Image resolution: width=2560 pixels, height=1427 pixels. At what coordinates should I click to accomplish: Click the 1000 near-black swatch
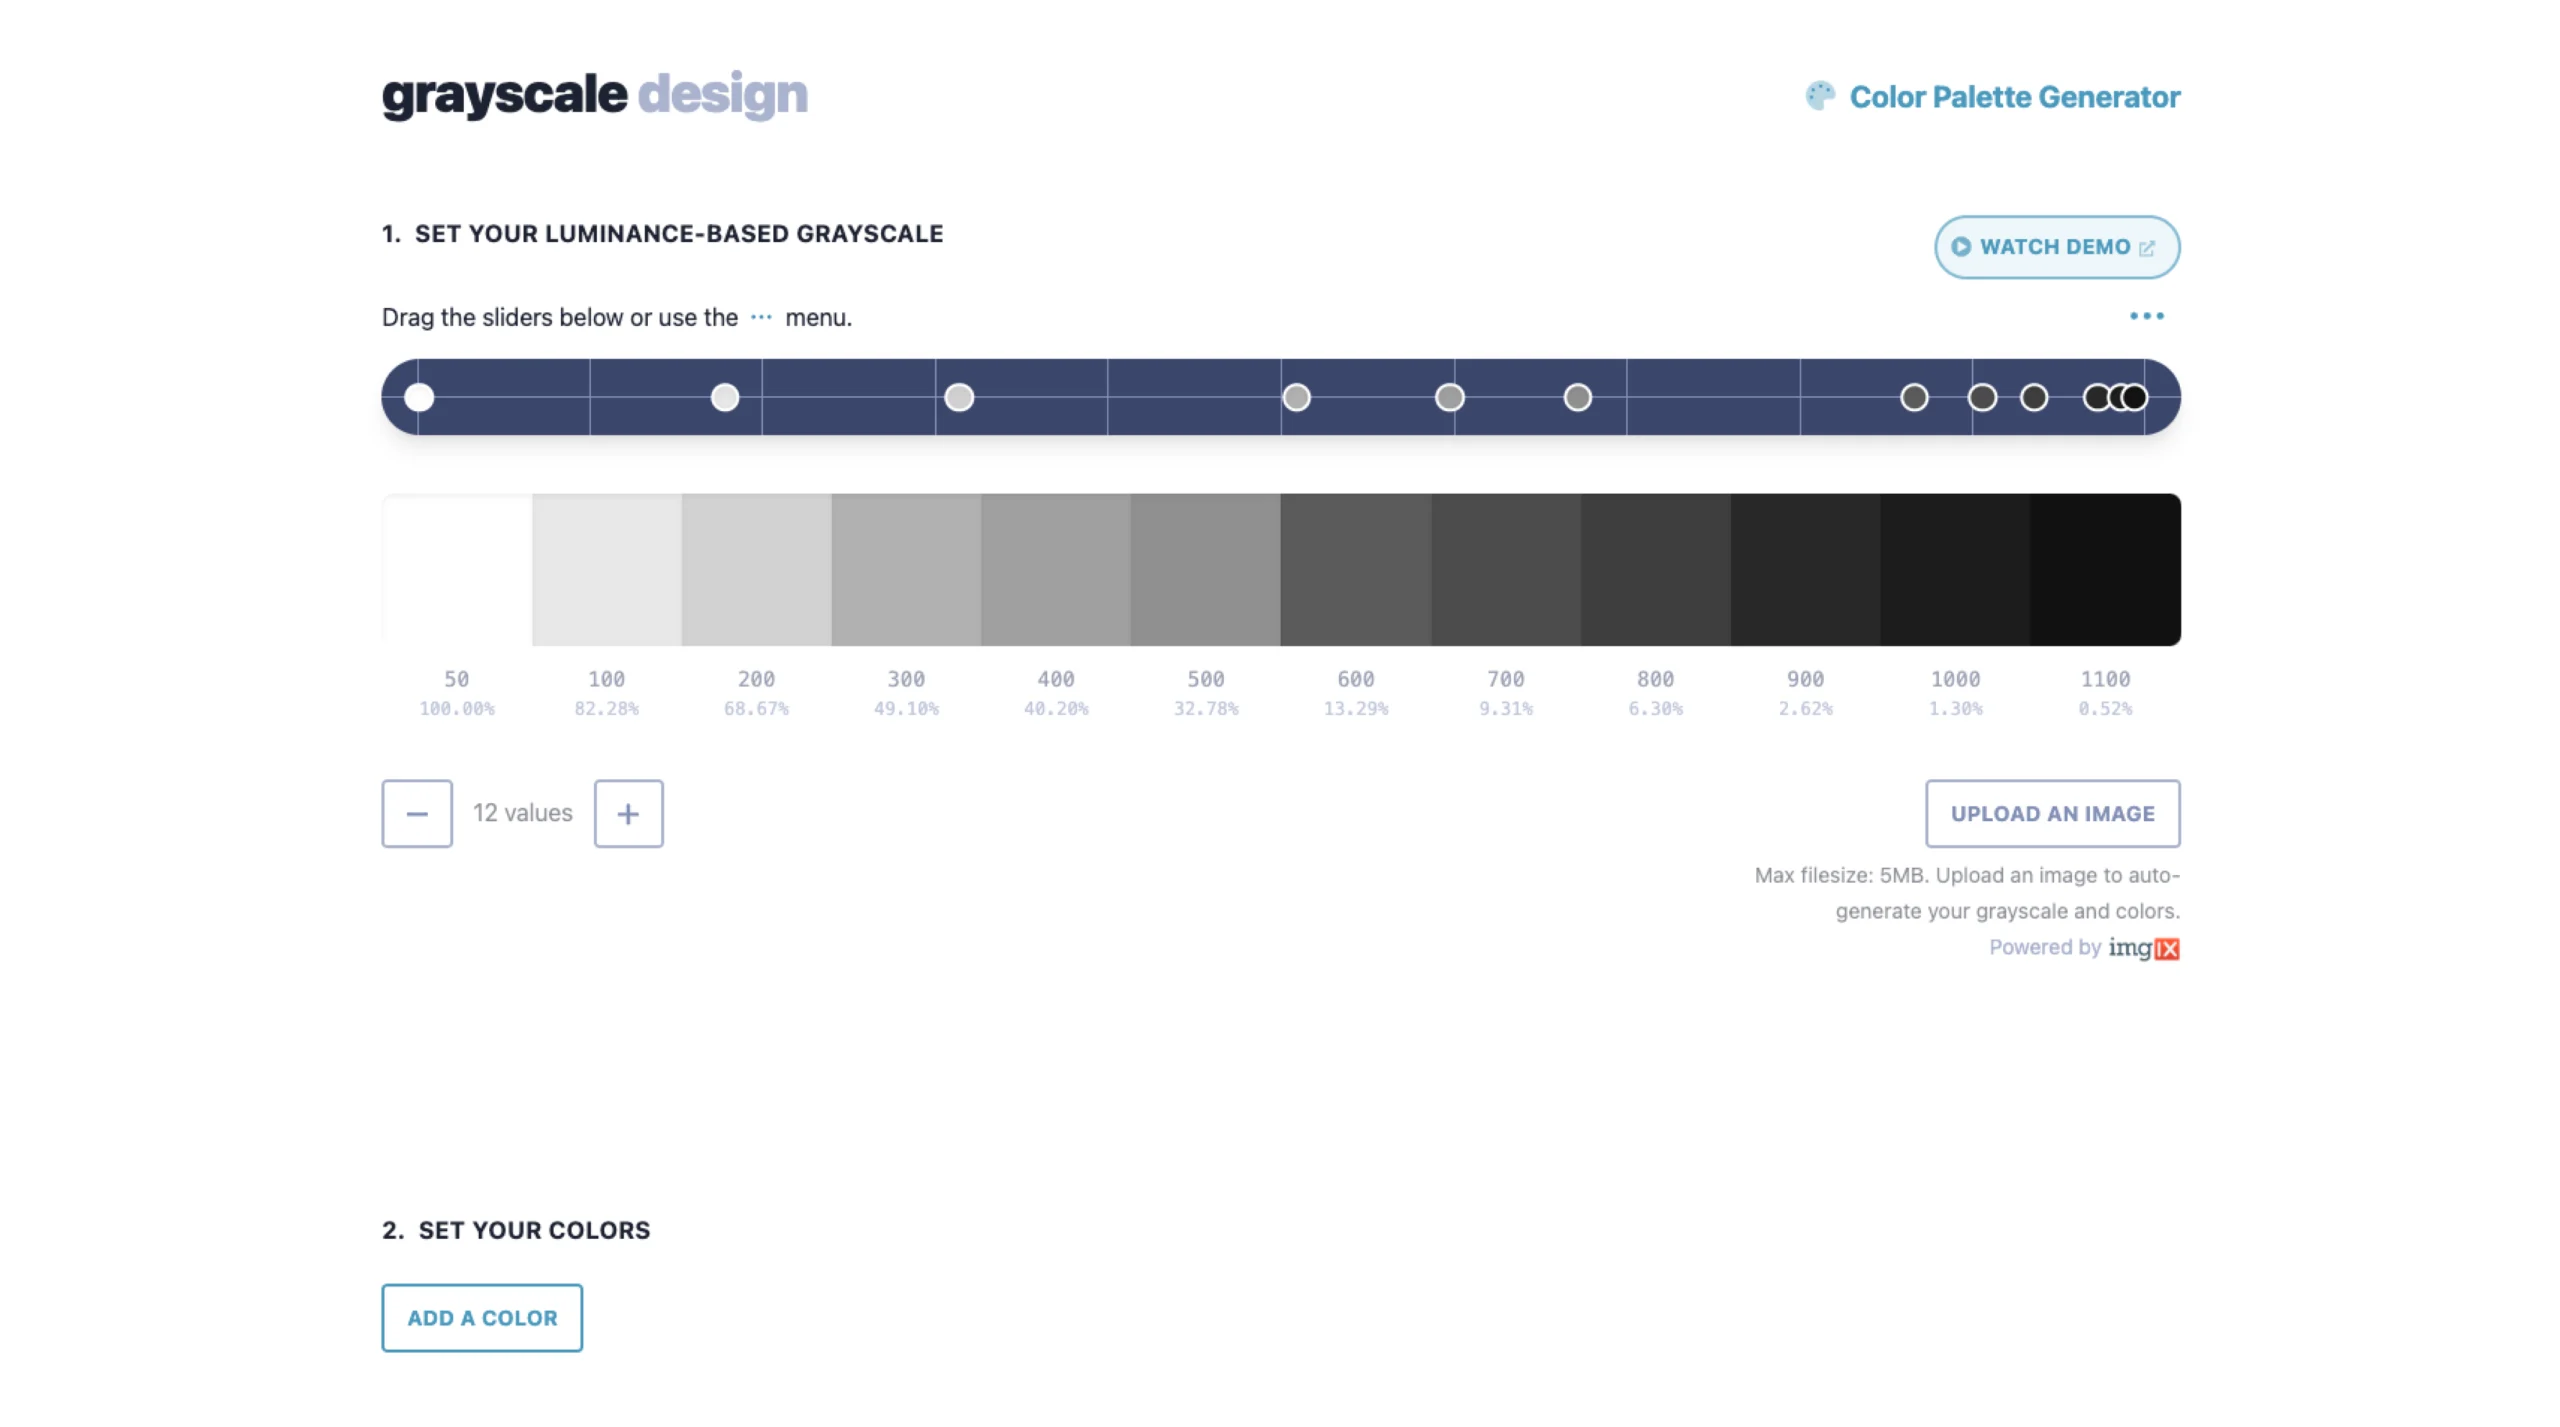(1956, 569)
